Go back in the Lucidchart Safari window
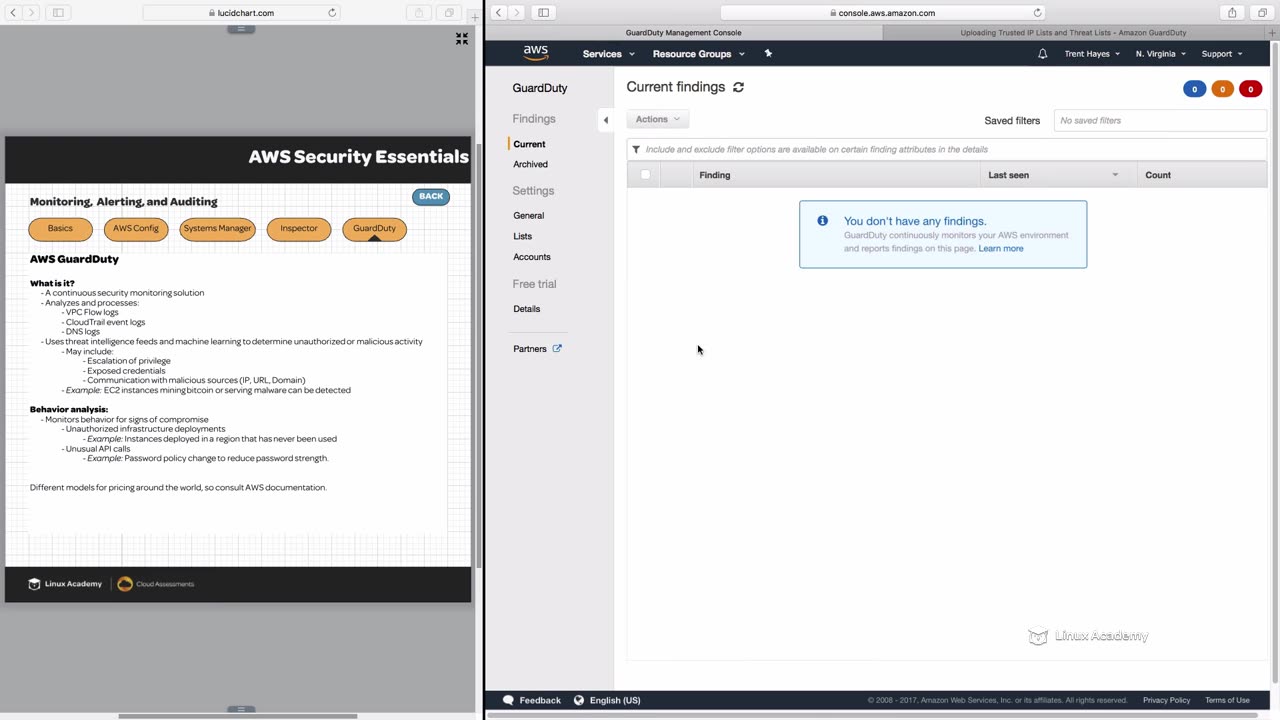Screen dimensions: 1280x720 (x=13, y=13)
